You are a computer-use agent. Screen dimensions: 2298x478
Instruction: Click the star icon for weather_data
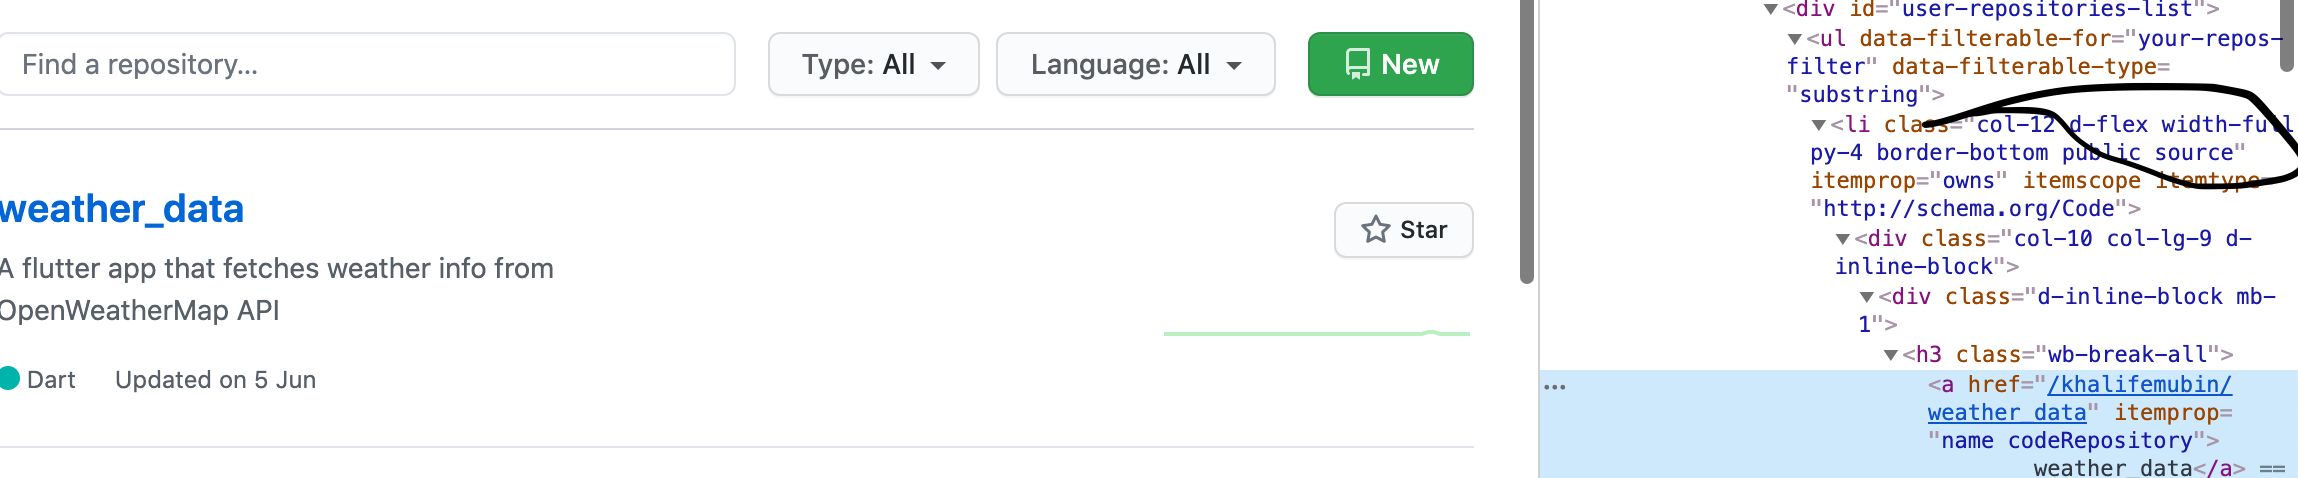click(x=1376, y=230)
